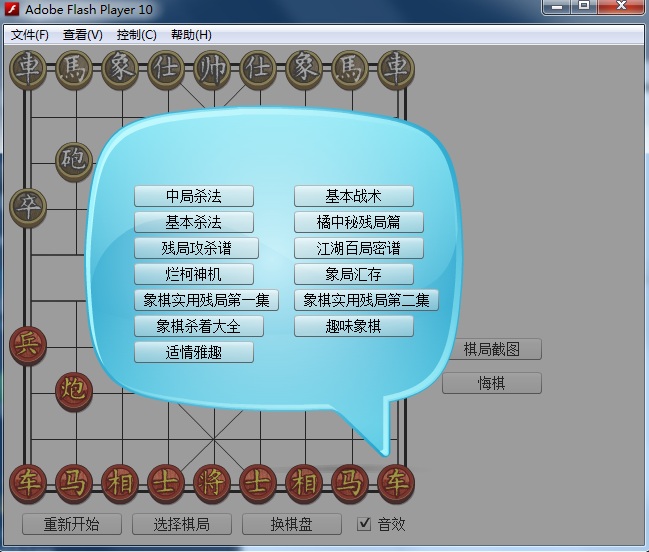This screenshot has height=552, width=649.
Task: Click the 棋局截图 screenshot button
Action: [496, 349]
